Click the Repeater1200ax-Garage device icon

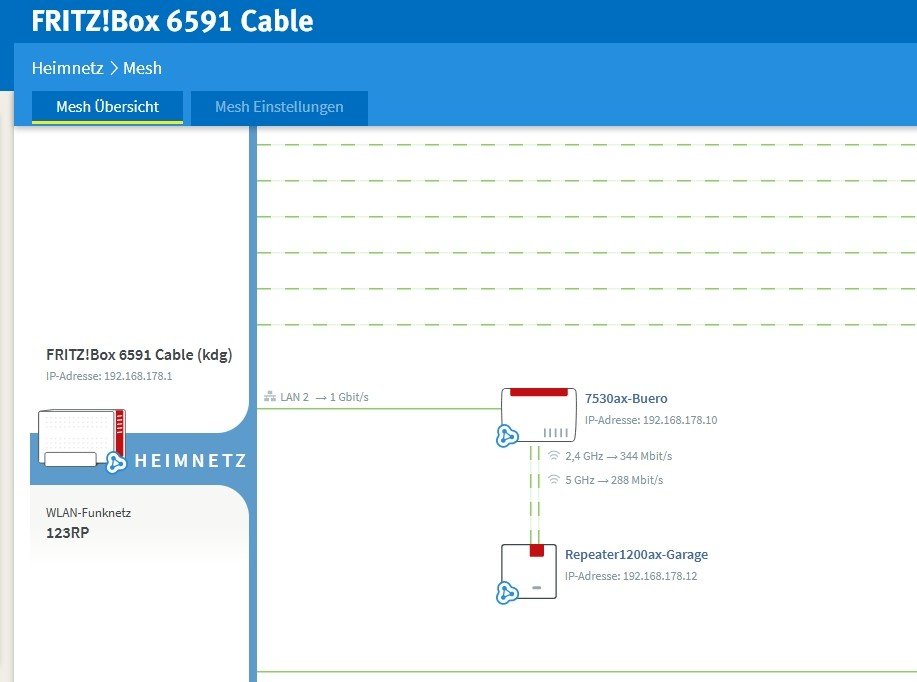click(529, 571)
